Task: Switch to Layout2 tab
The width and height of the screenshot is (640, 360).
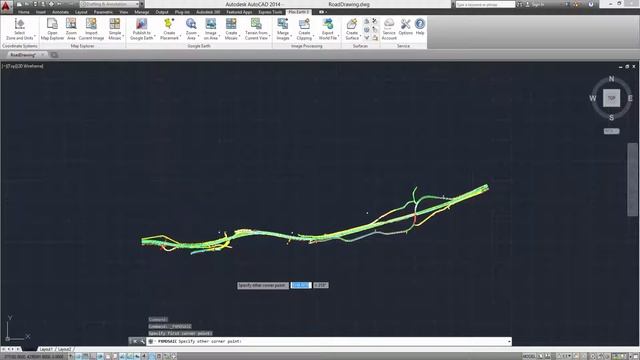Action: (x=64, y=349)
